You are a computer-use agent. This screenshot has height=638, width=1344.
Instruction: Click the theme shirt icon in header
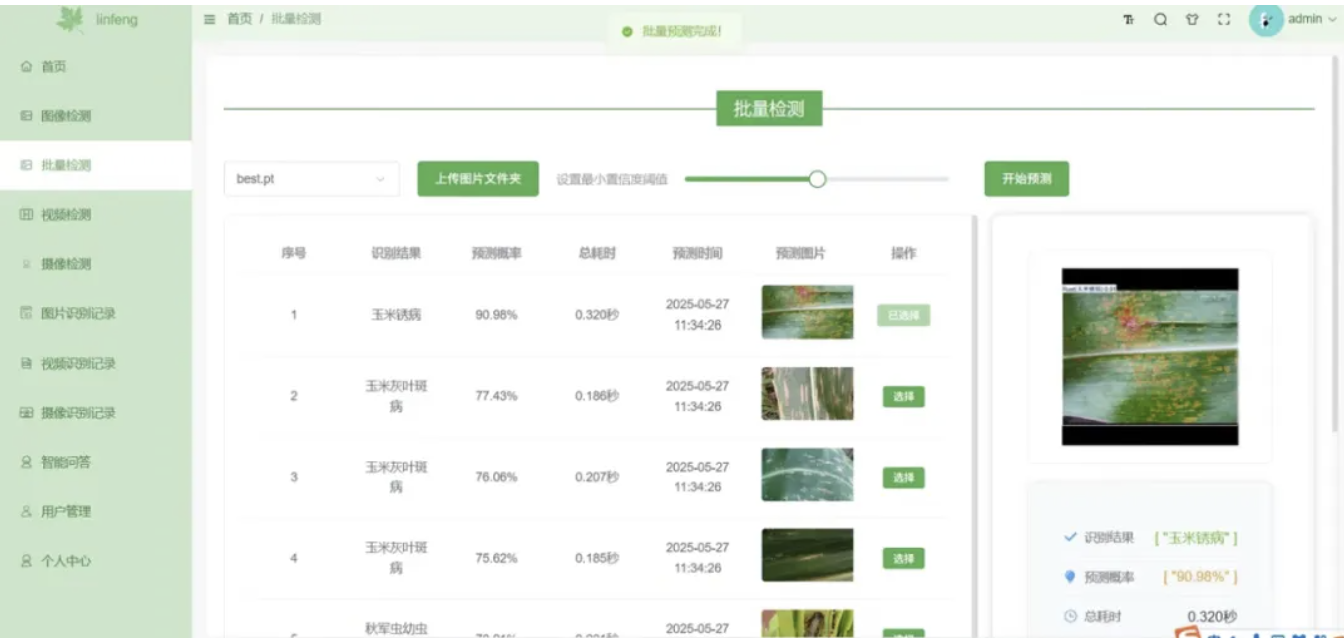pyautogui.click(x=1192, y=19)
